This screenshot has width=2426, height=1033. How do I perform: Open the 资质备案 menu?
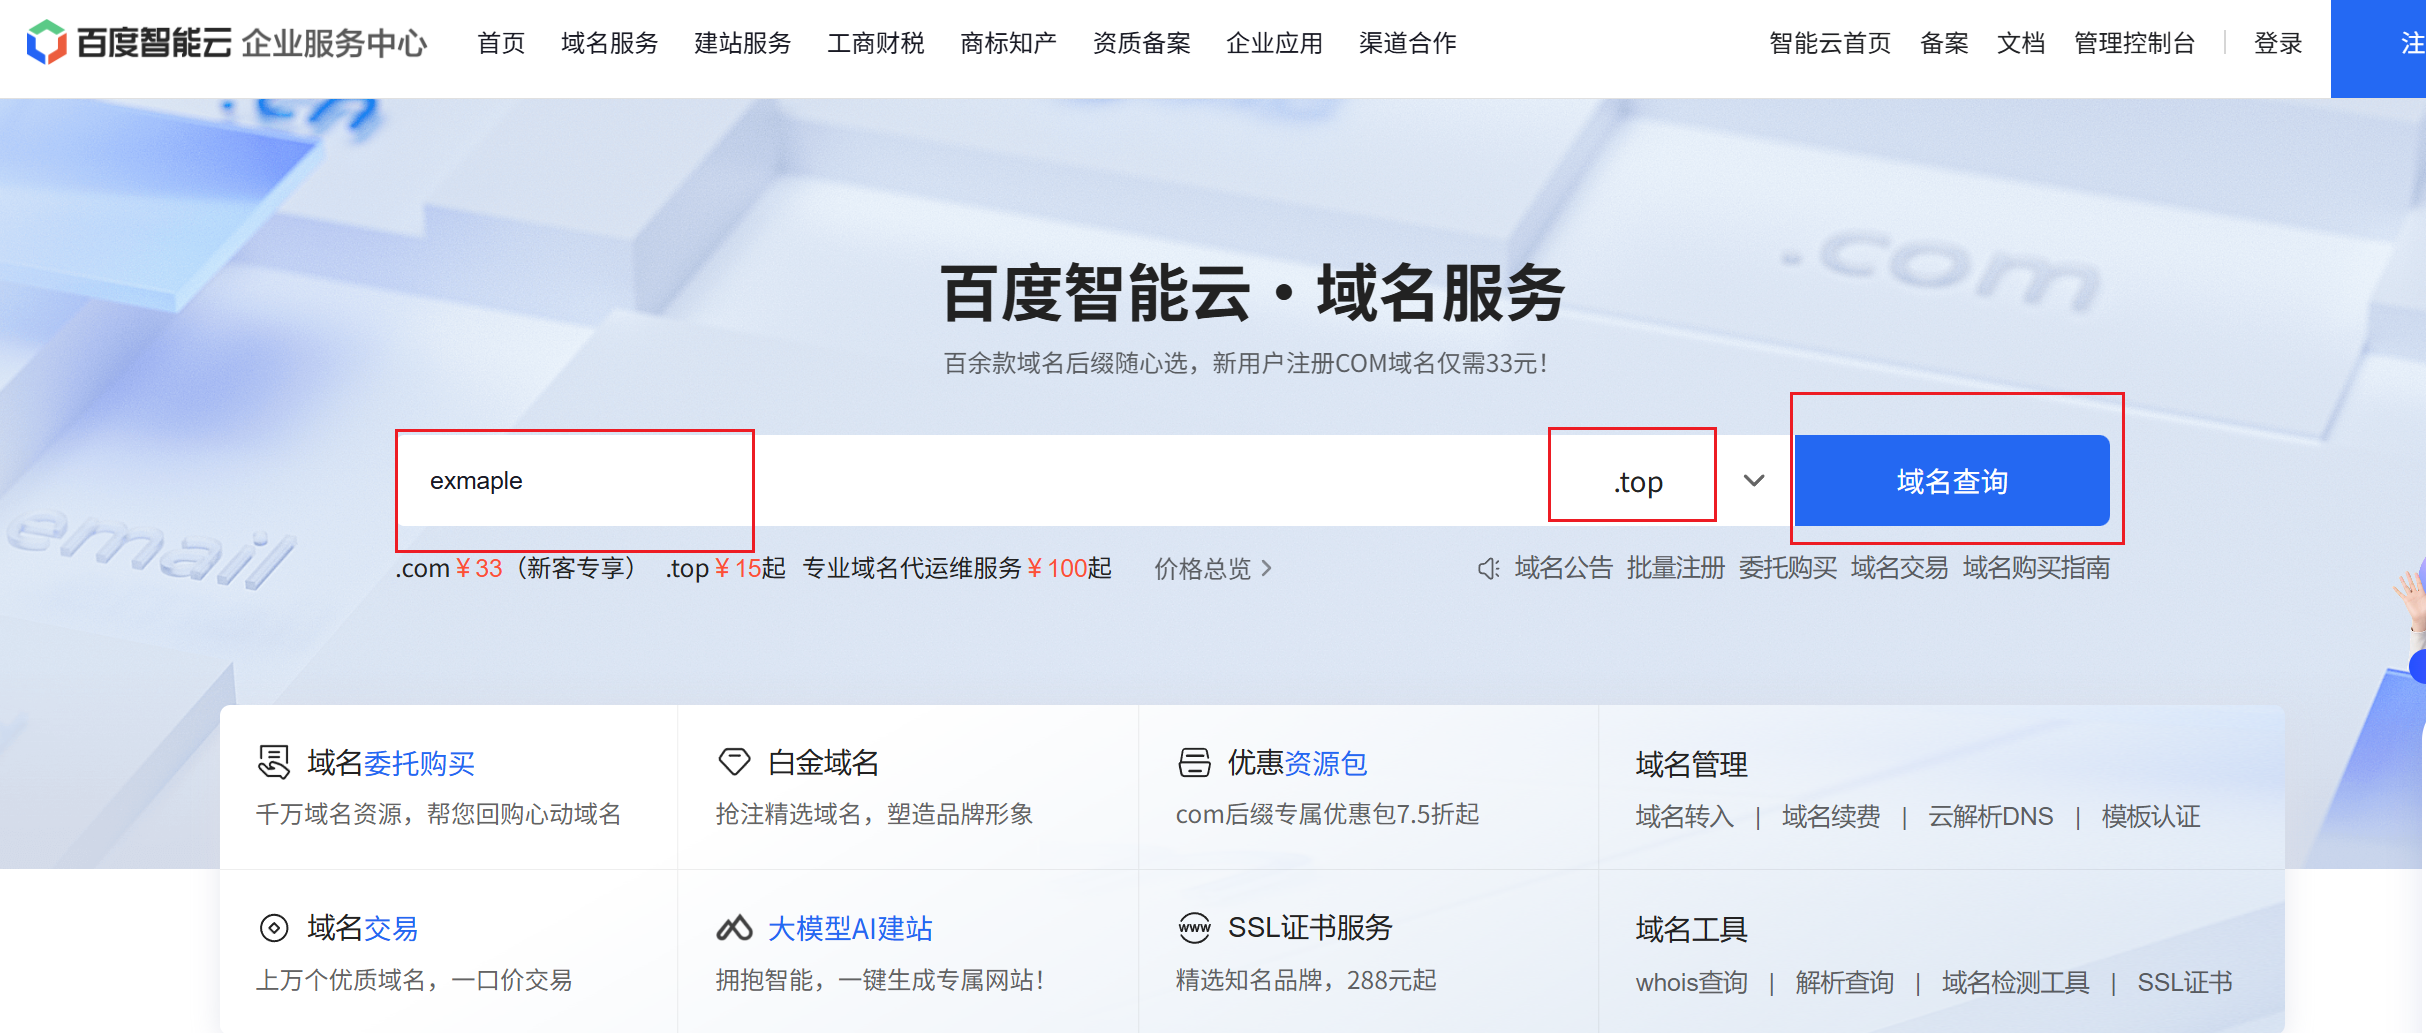pos(1142,43)
